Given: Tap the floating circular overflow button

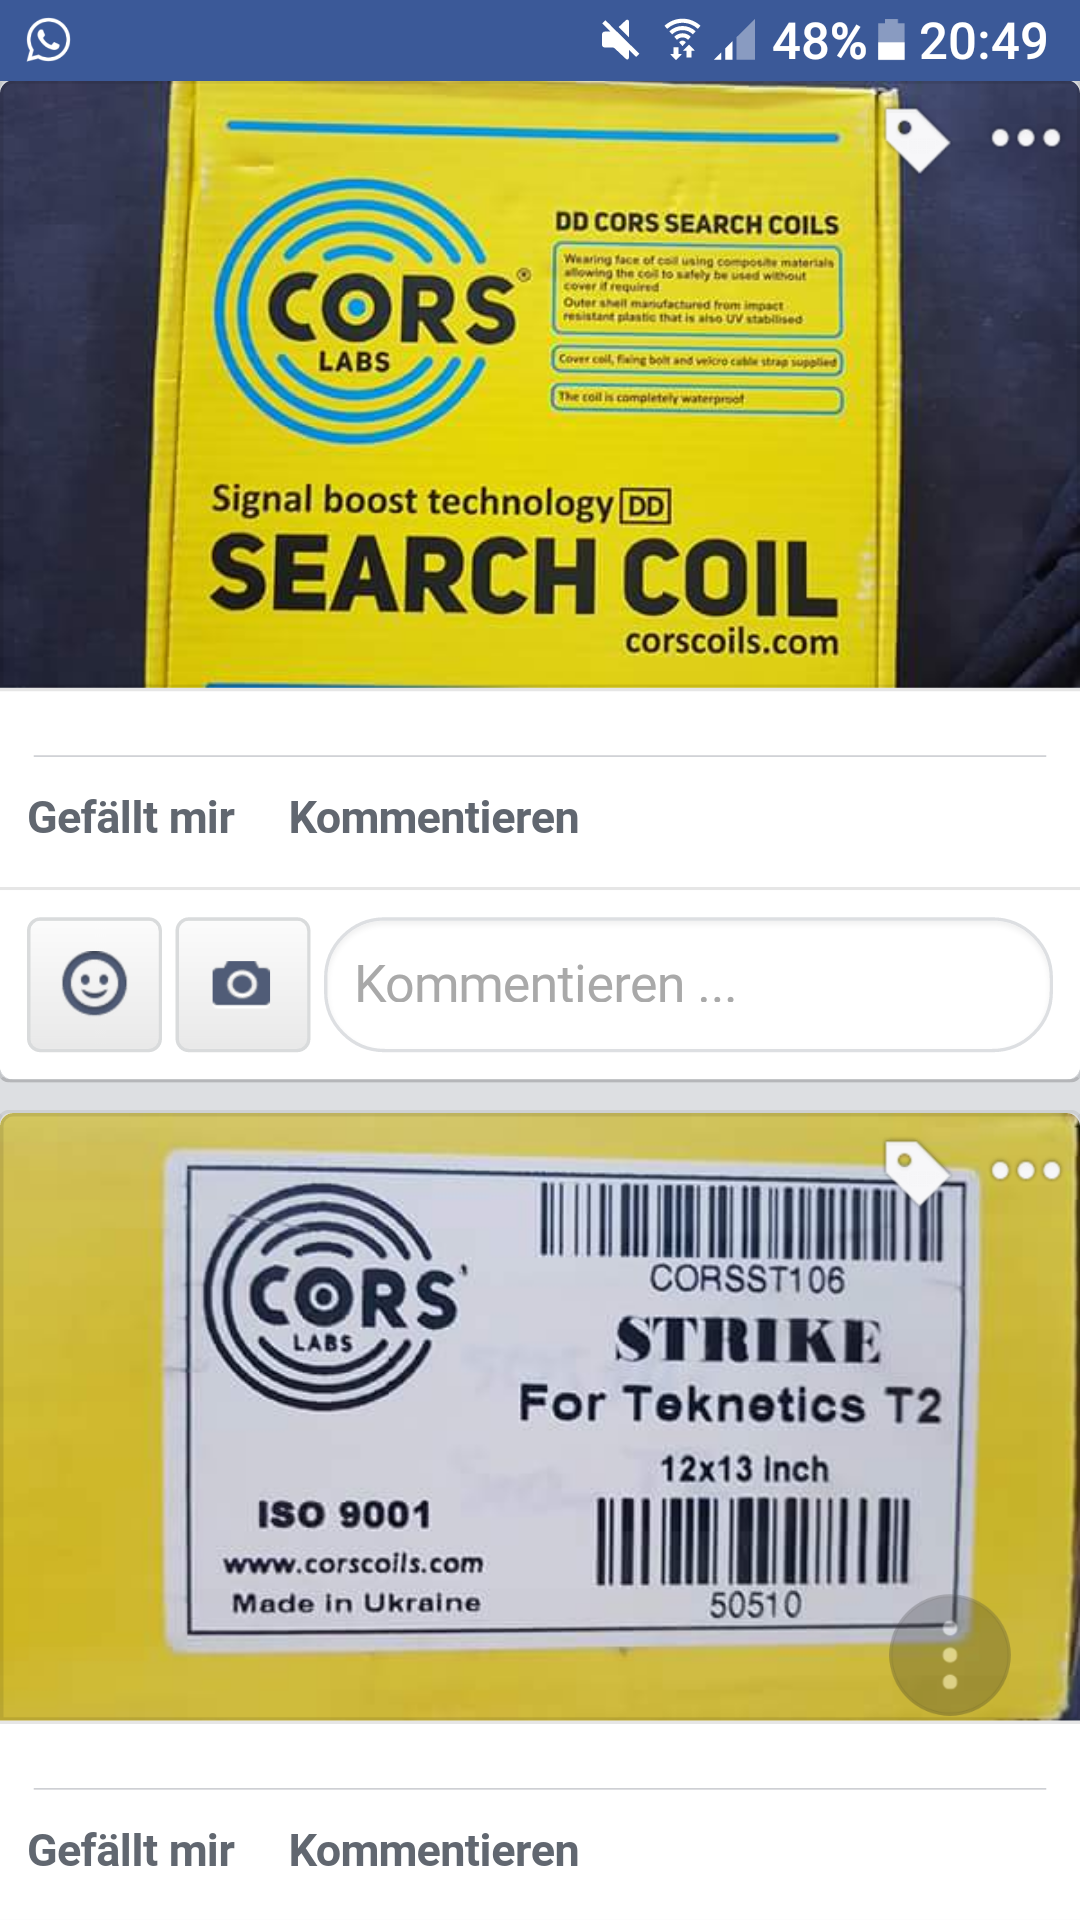Looking at the screenshot, I should coord(950,1655).
